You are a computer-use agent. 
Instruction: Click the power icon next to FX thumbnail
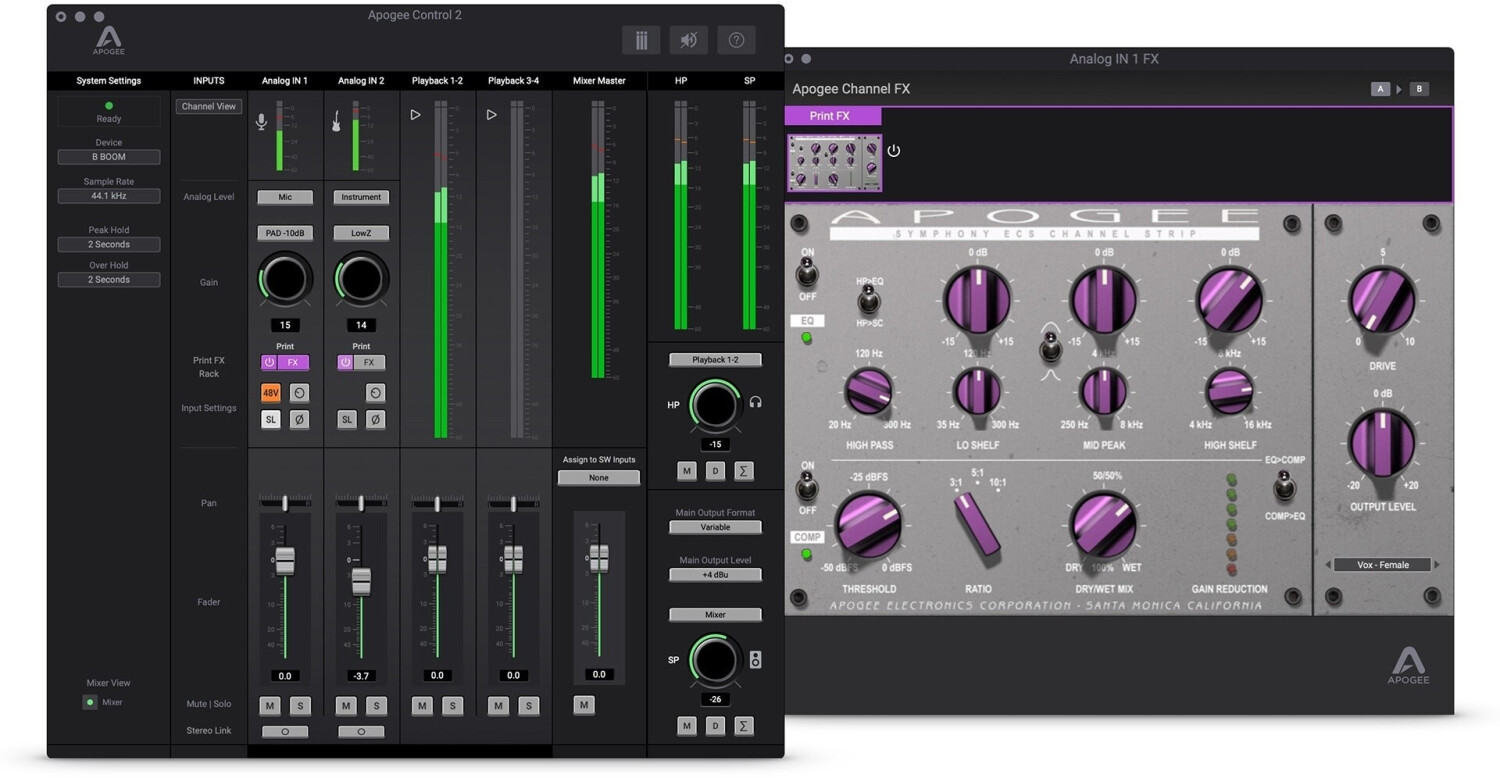[x=894, y=151]
